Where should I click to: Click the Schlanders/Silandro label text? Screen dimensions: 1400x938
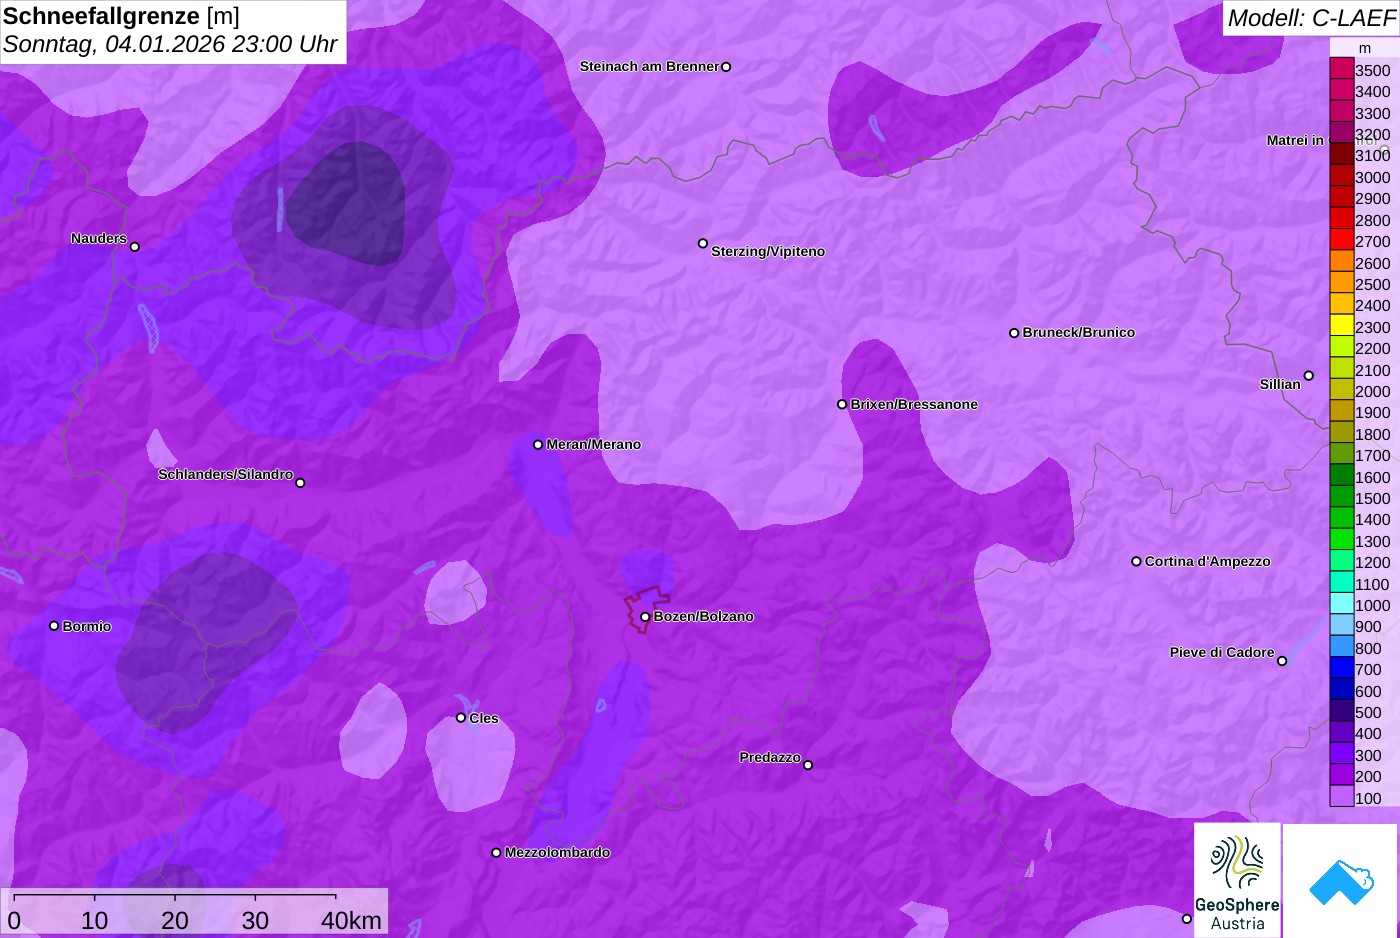(x=225, y=475)
